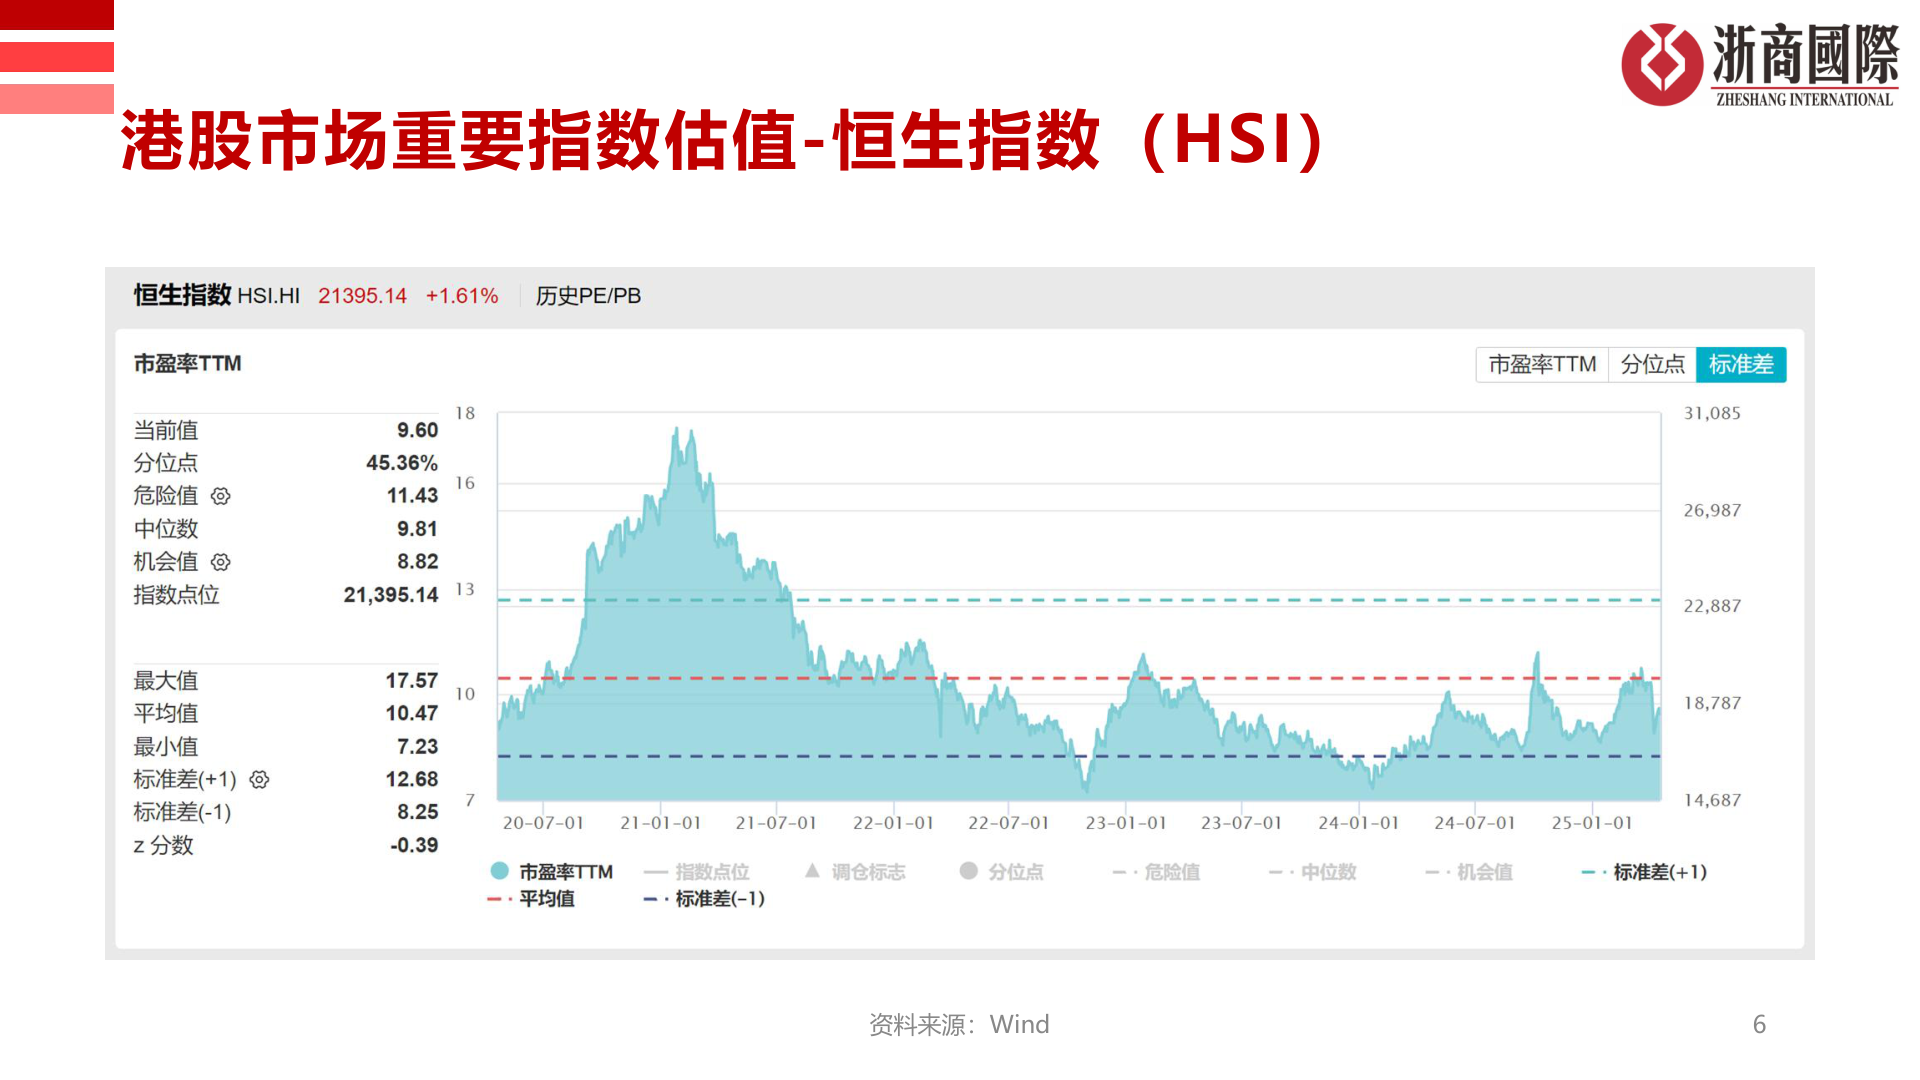Click the 指数点位 gray line legend icon
Screen dimensions: 1920x1080
655,871
